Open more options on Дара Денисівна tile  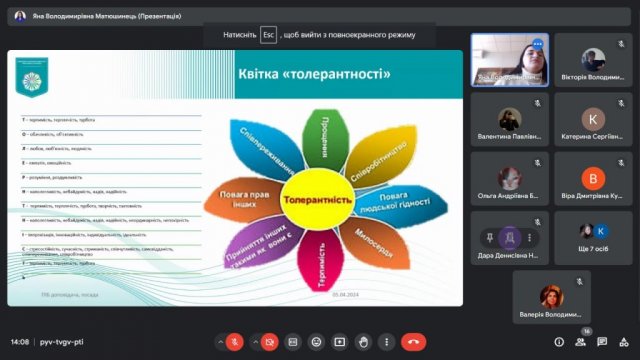coord(529,238)
